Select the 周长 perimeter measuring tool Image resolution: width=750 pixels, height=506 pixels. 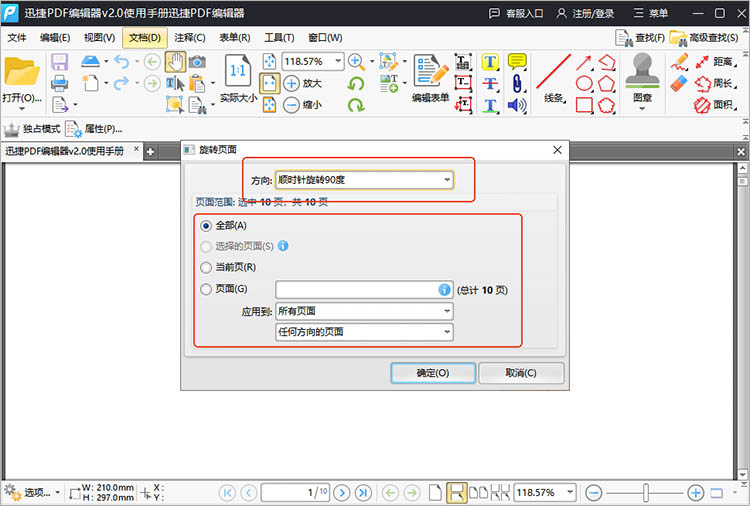pyautogui.click(x=715, y=83)
